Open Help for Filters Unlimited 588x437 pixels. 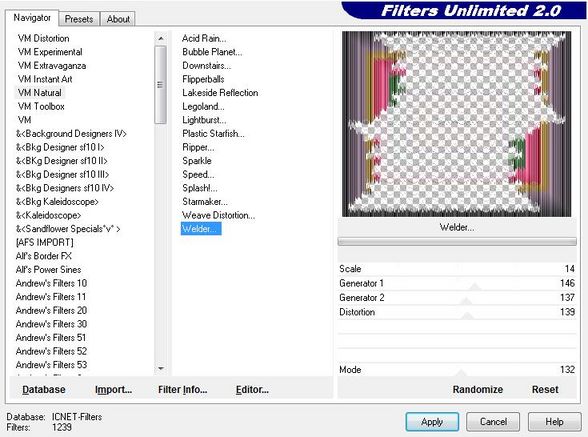[x=554, y=422]
